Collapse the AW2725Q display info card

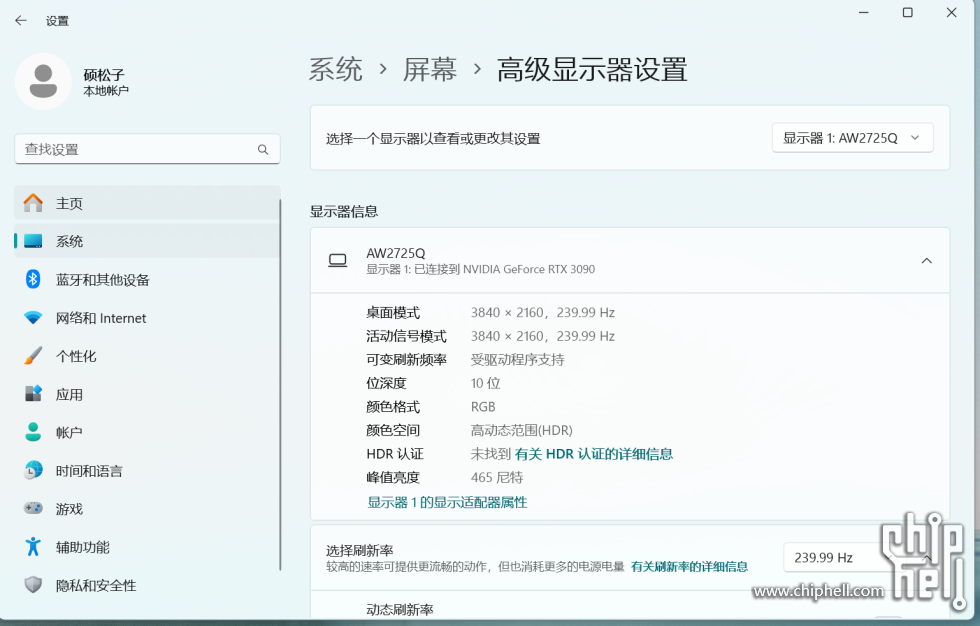coord(926,261)
